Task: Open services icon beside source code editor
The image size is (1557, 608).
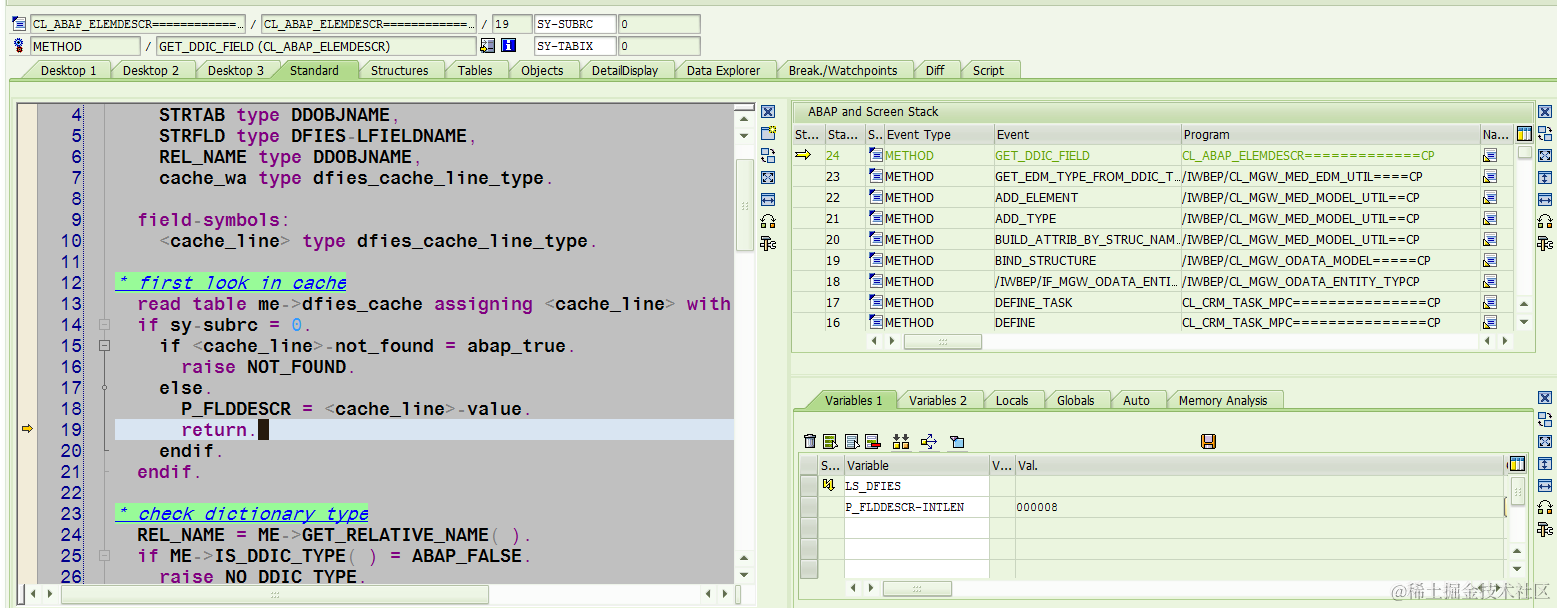Action: [768, 221]
